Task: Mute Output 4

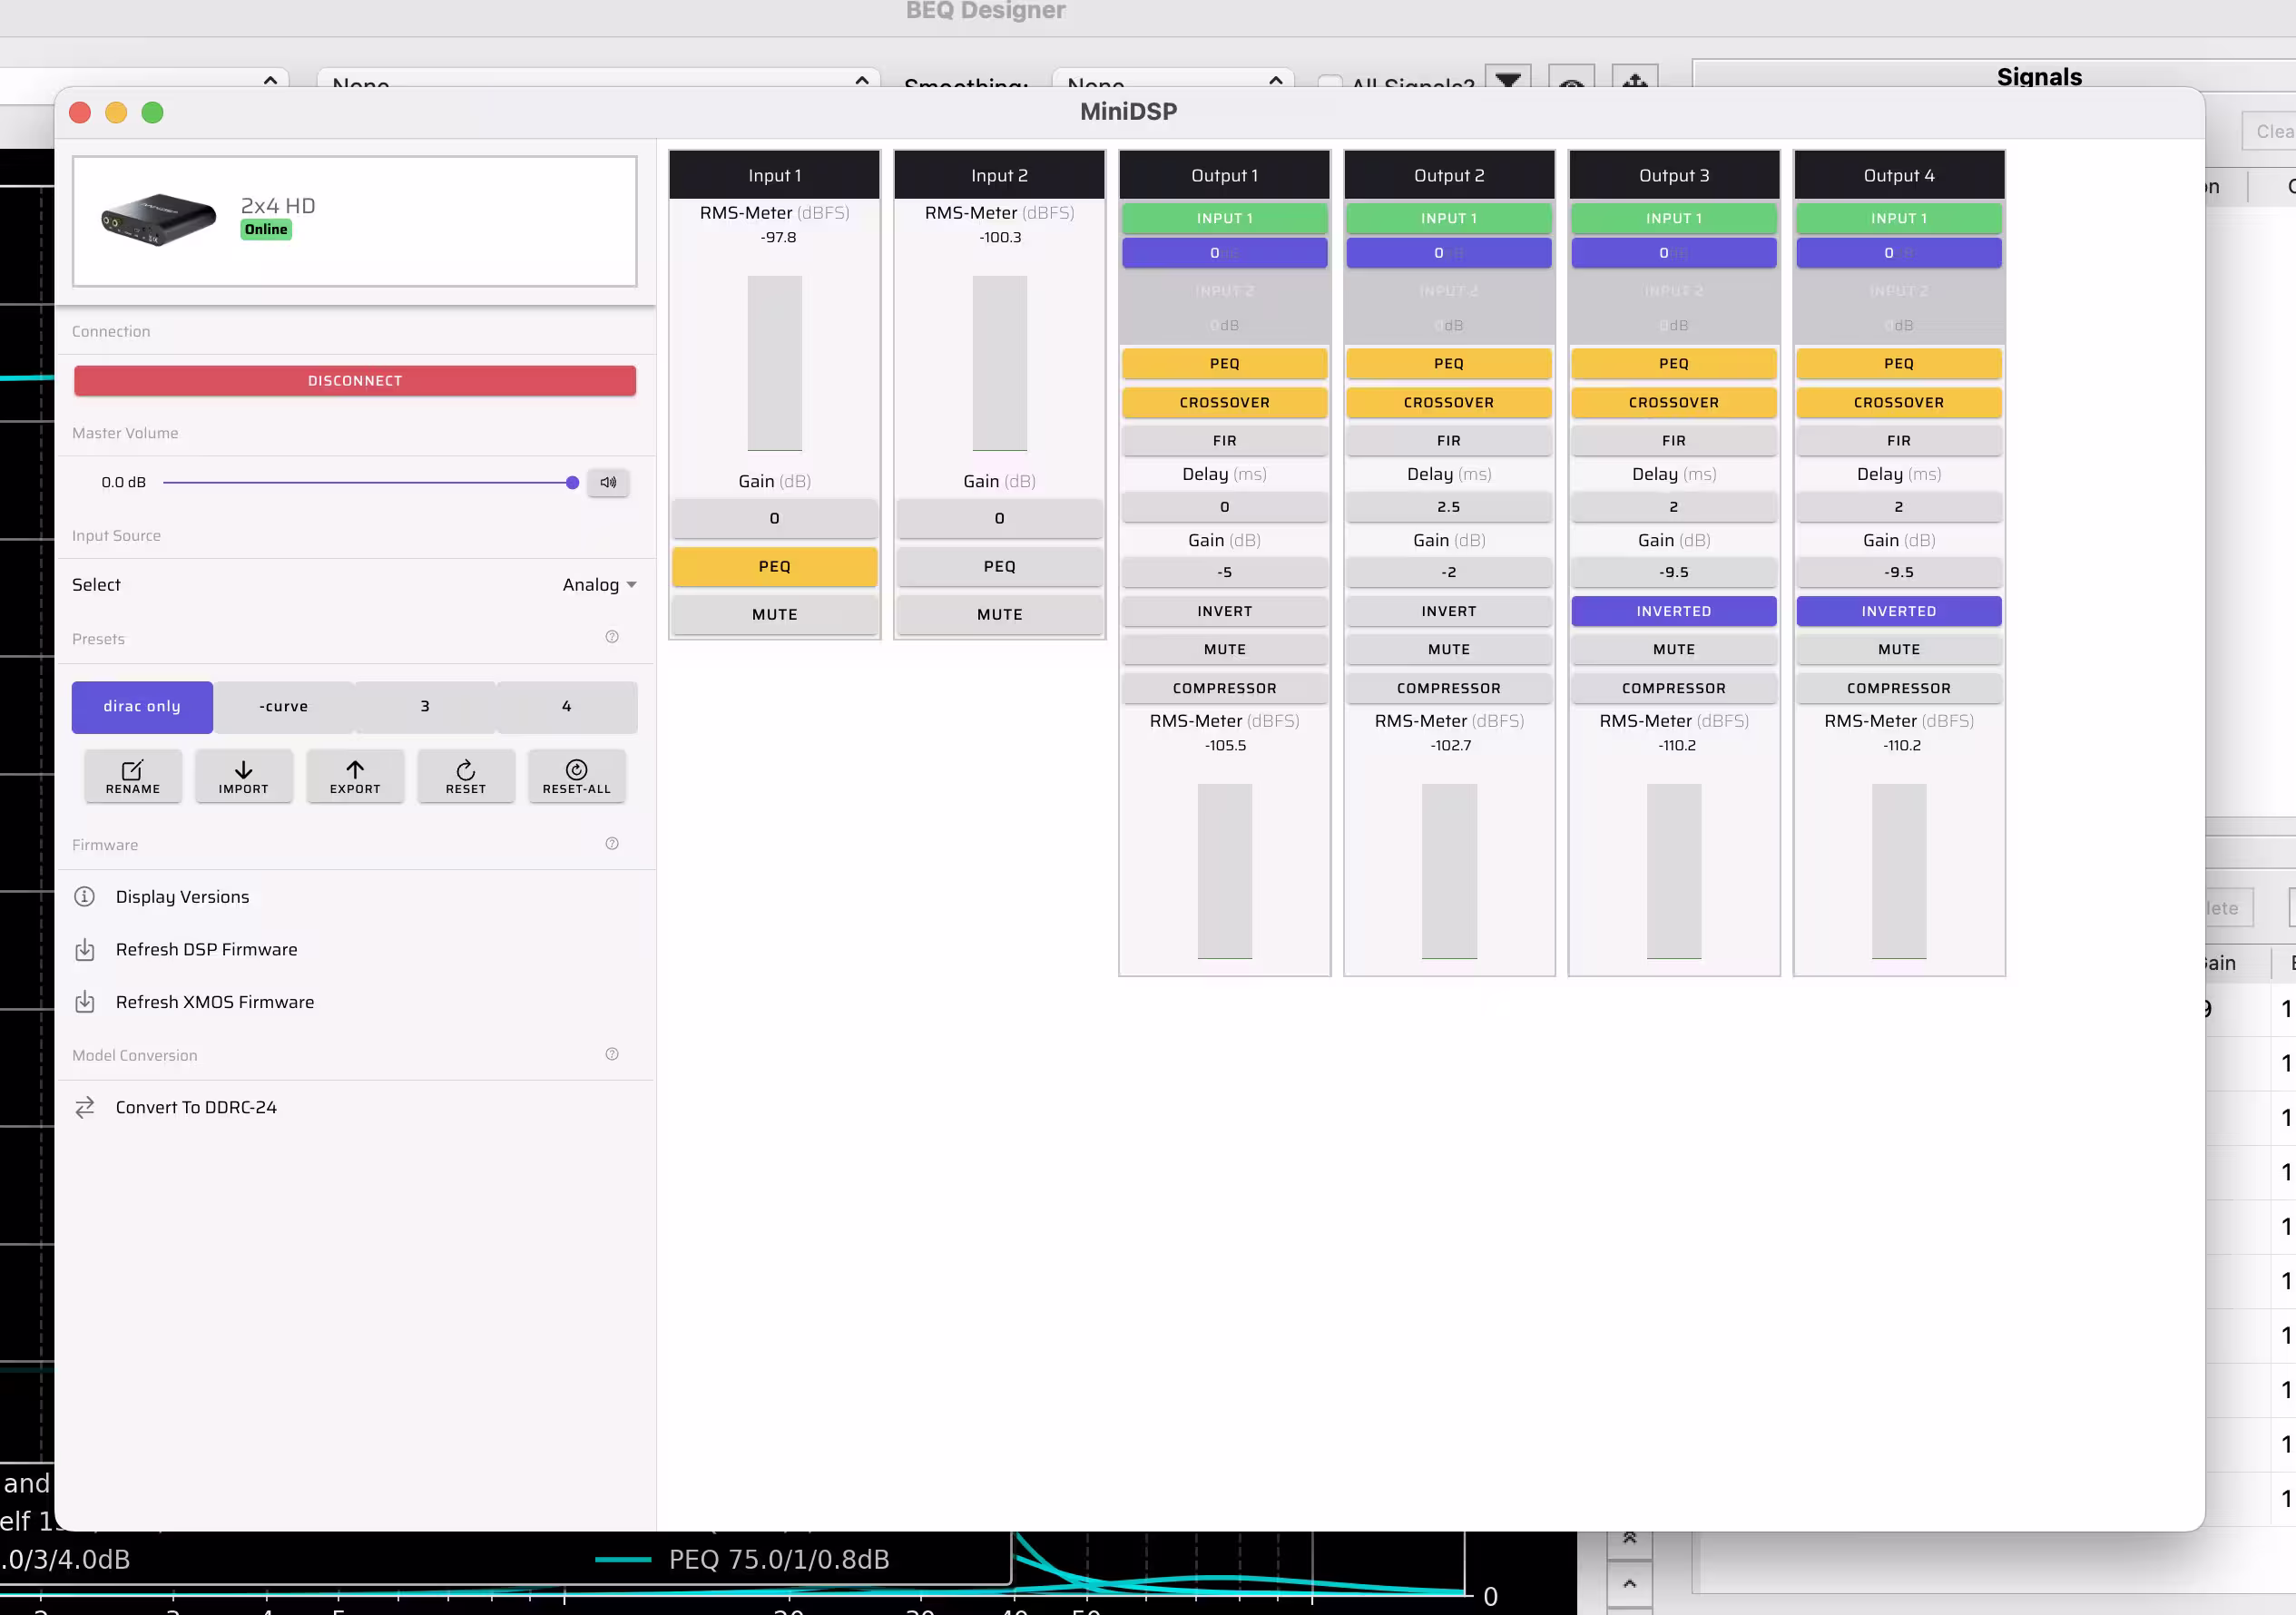Action: (1899, 650)
